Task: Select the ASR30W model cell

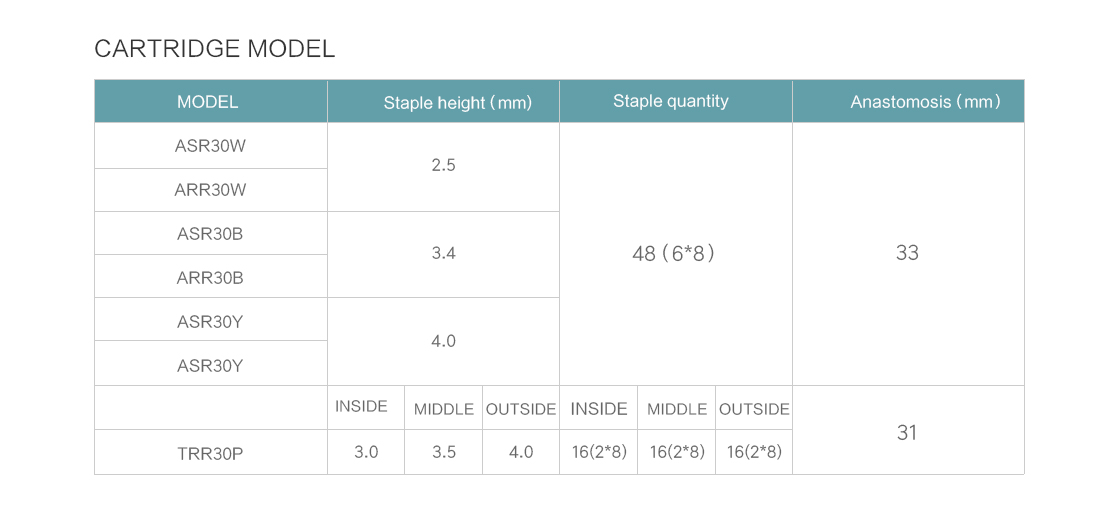Action: click(211, 146)
